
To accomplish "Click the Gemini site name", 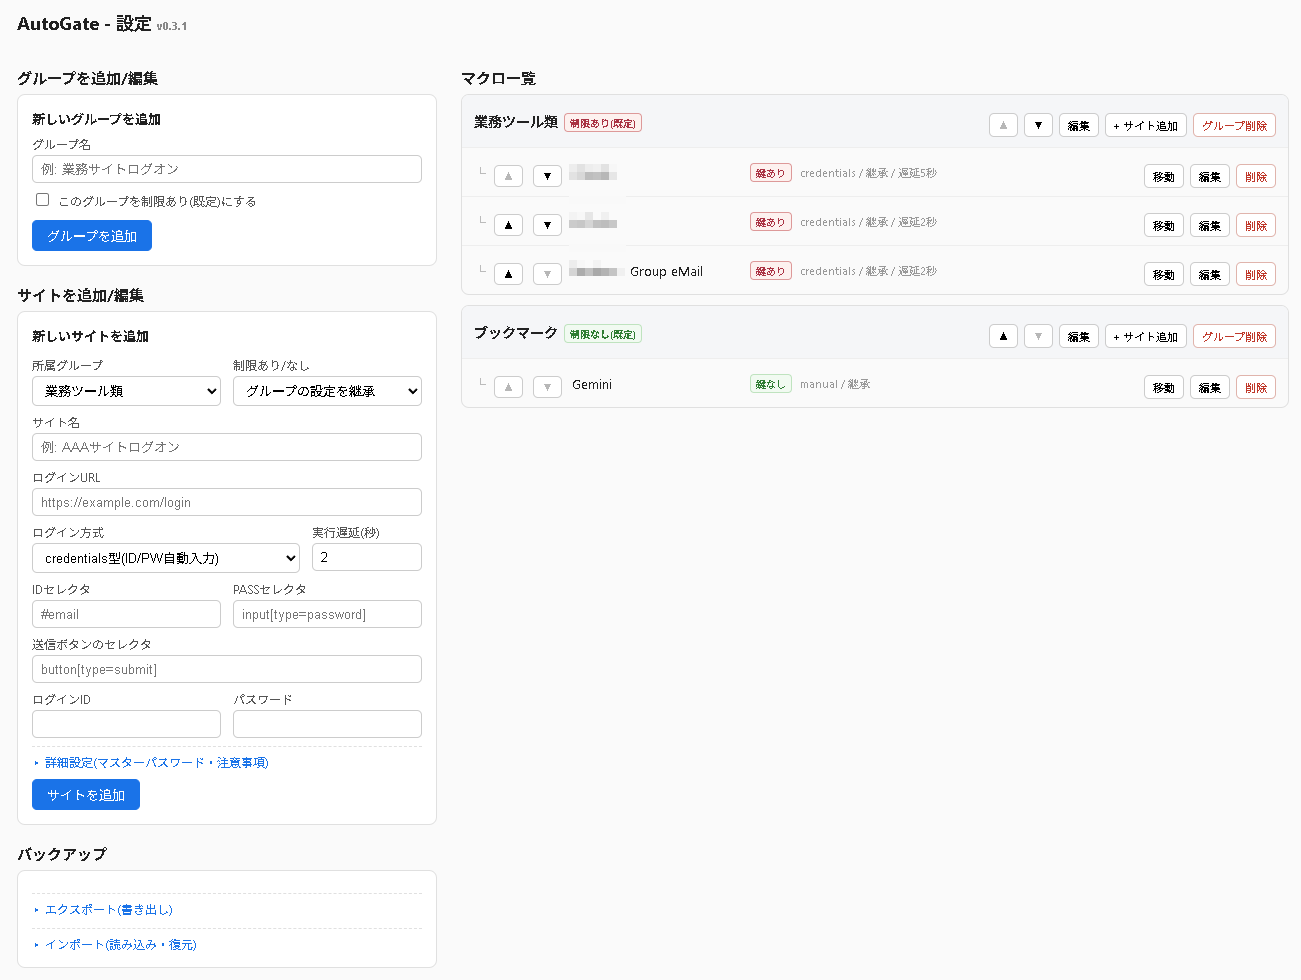I will point(592,385).
